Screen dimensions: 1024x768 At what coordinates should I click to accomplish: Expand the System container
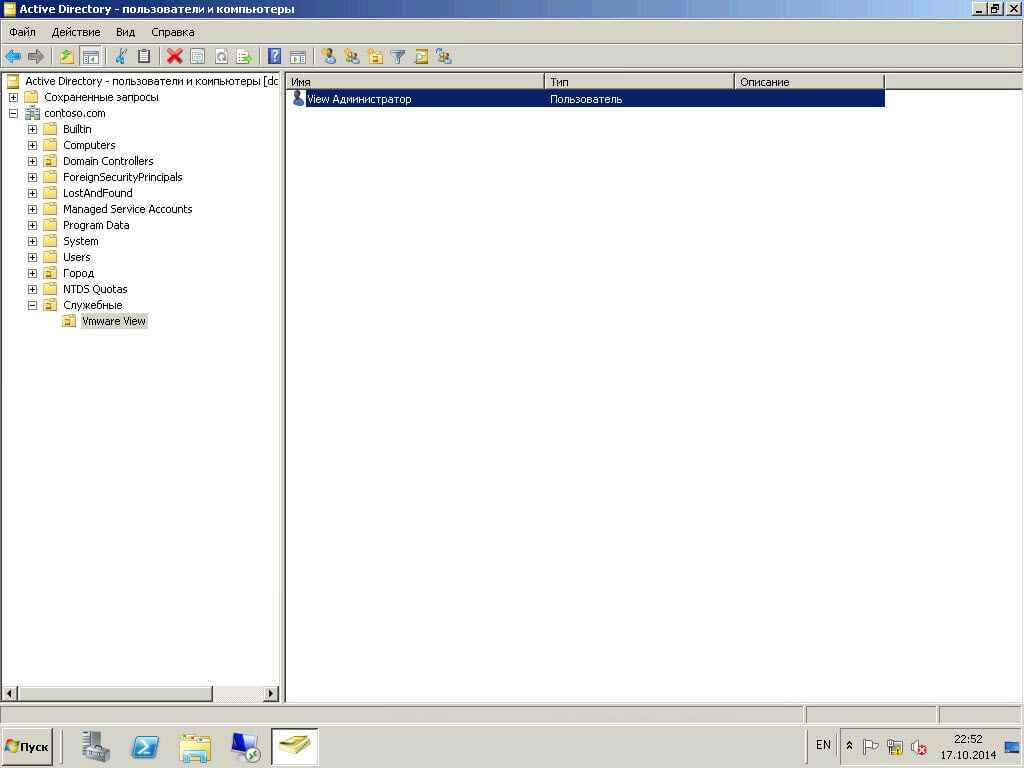32,241
